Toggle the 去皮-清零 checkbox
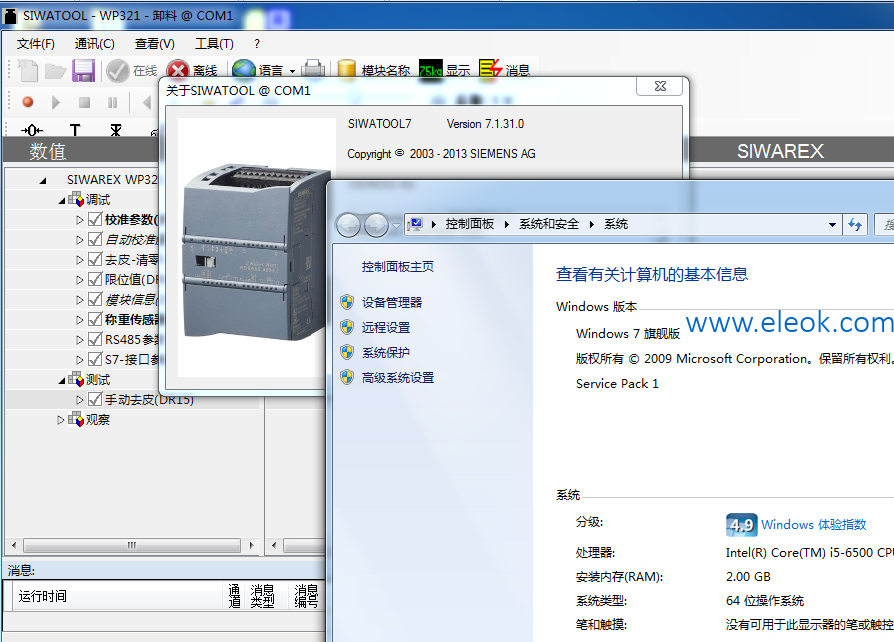 [x=95, y=259]
